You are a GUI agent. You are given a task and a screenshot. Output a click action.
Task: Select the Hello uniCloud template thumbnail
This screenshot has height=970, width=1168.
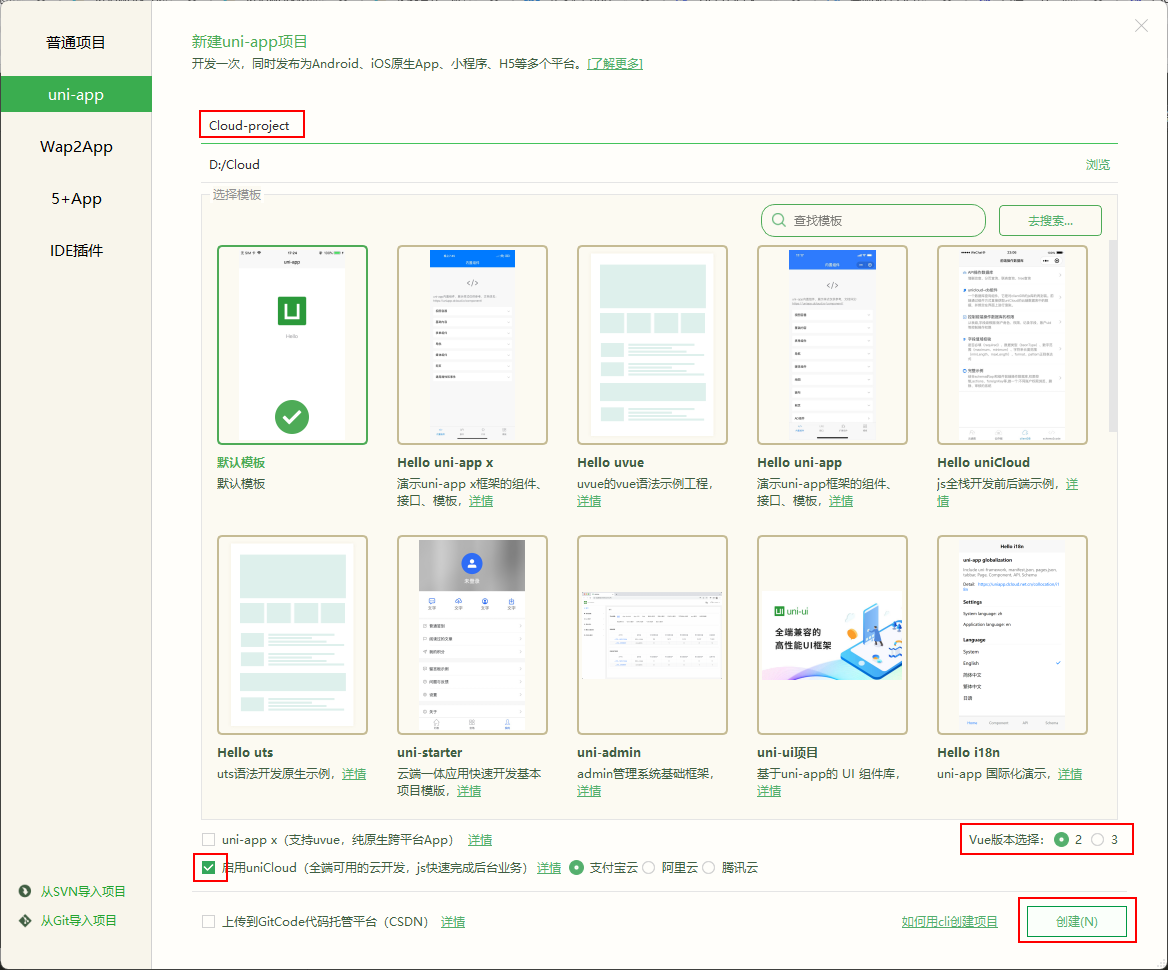[1012, 345]
